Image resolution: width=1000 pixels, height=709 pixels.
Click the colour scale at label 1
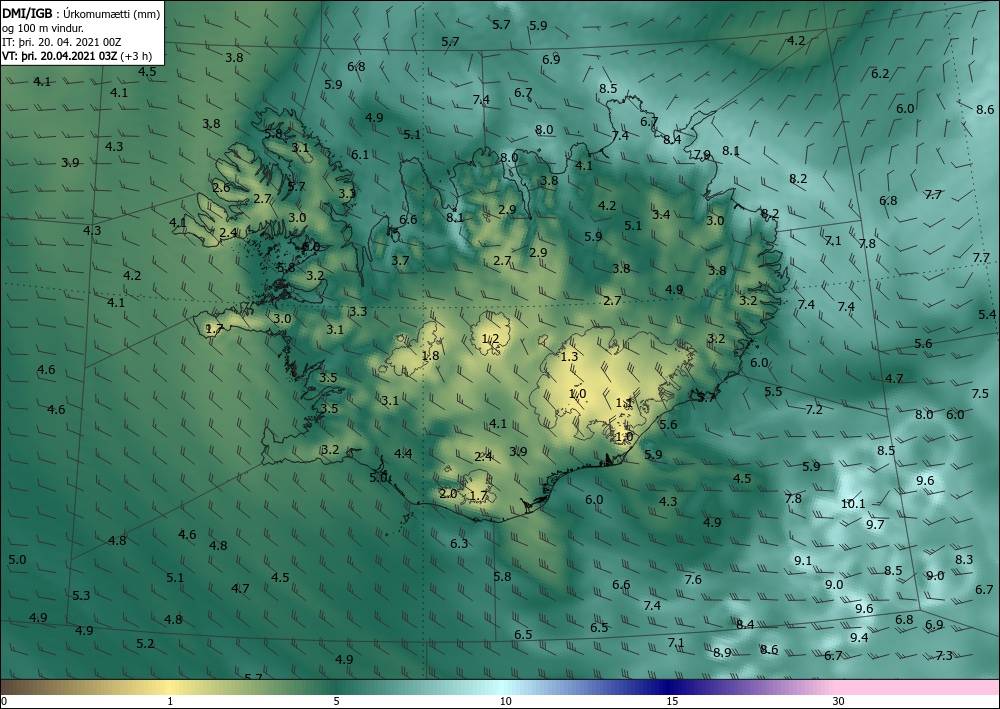(x=170, y=701)
